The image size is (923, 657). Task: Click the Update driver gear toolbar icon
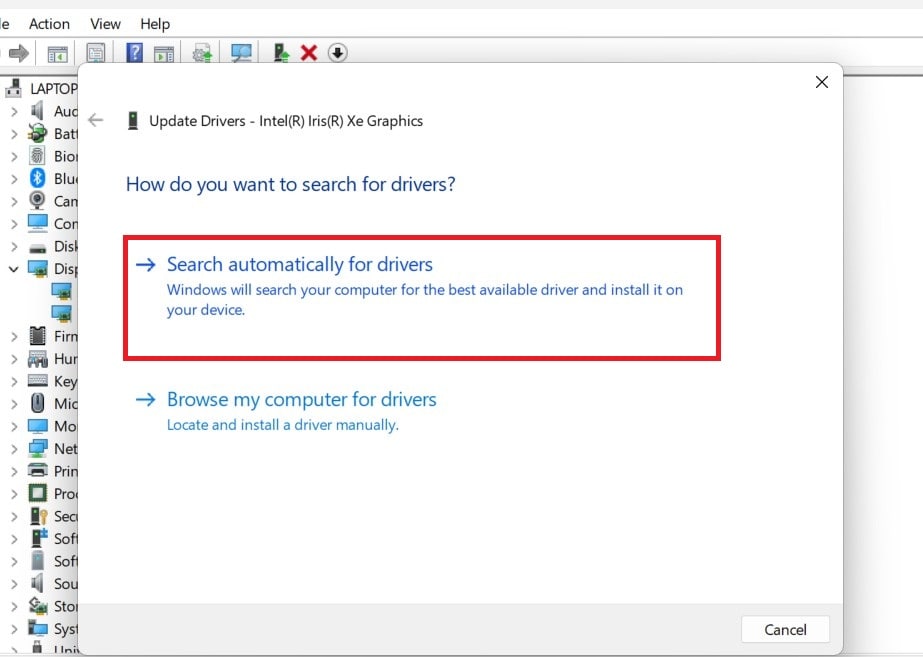[x=202, y=54]
